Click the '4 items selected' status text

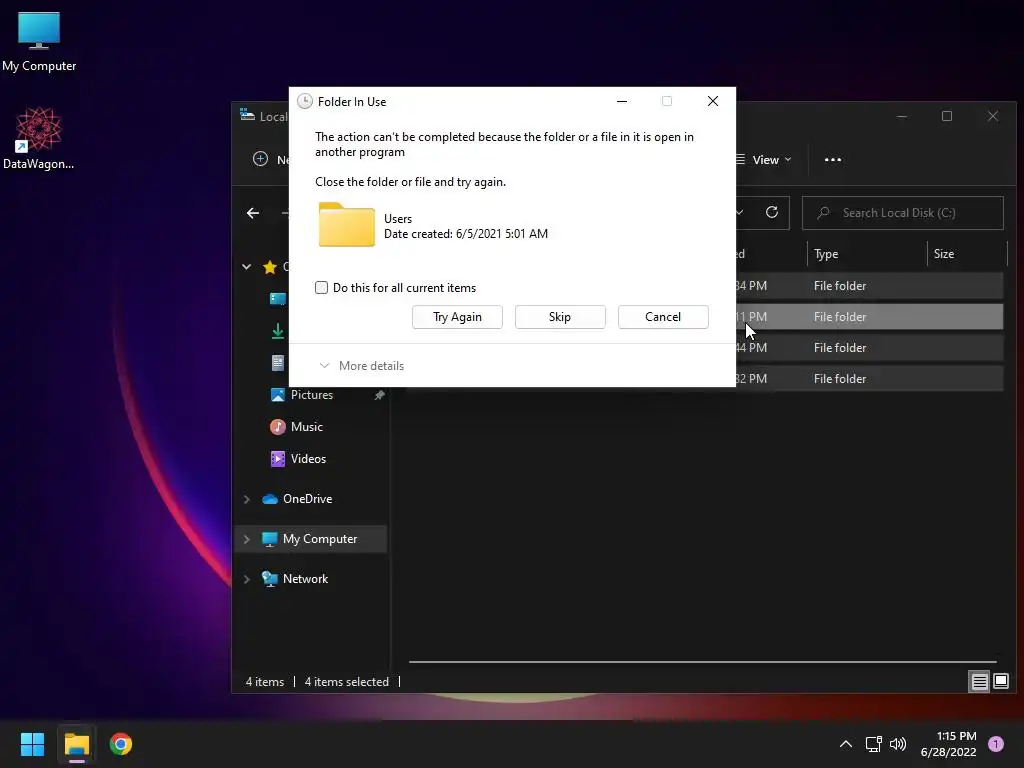pyautogui.click(x=347, y=682)
